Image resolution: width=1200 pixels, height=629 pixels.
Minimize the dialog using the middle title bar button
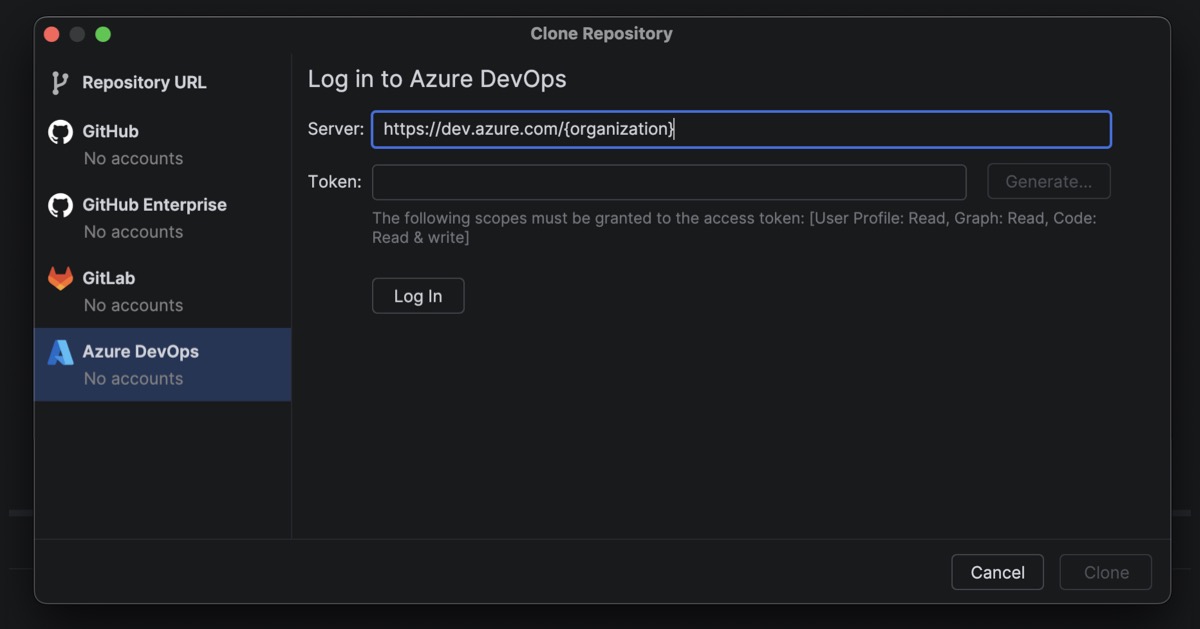pyautogui.click(x=77, y=34)
